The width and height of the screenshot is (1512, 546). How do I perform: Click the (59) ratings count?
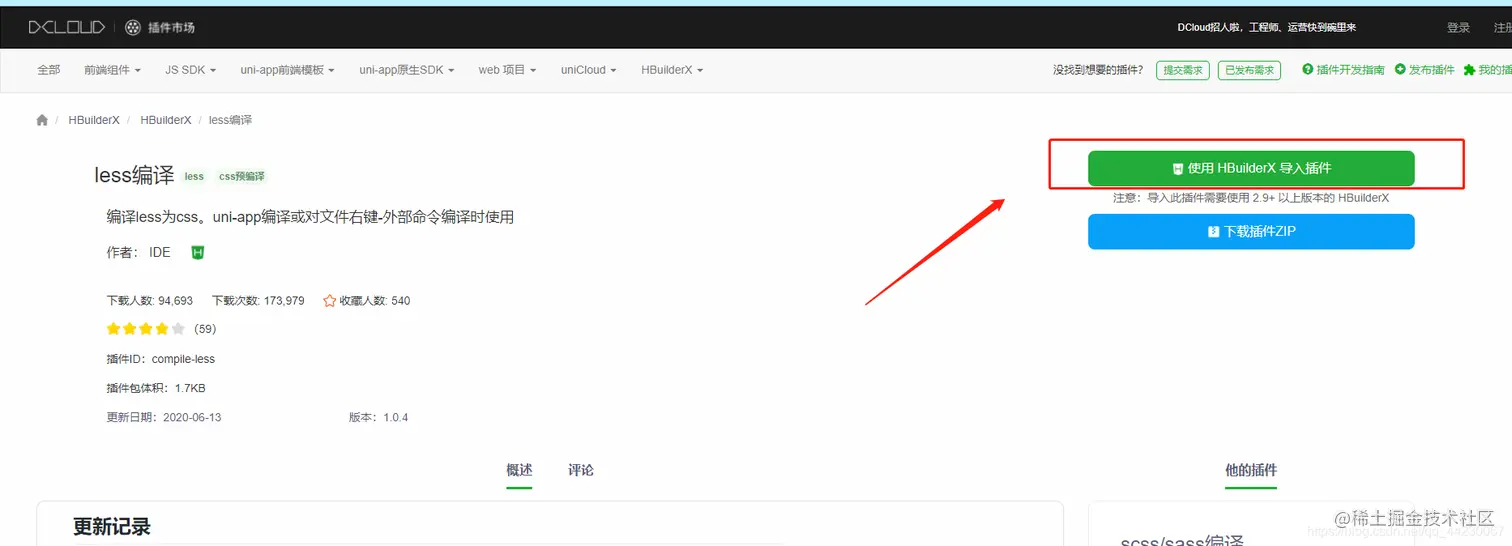tap(205, 329)
